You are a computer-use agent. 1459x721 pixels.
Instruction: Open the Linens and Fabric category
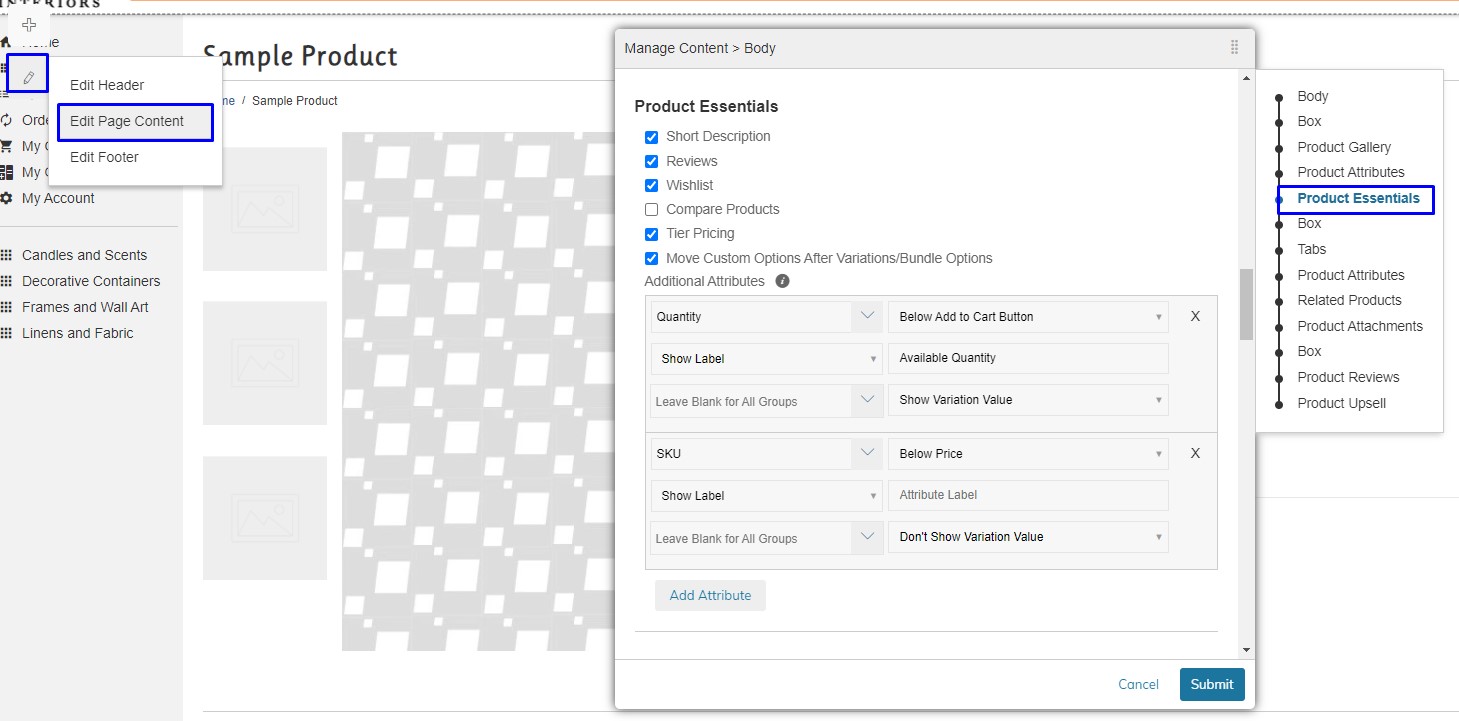point(77,333)
